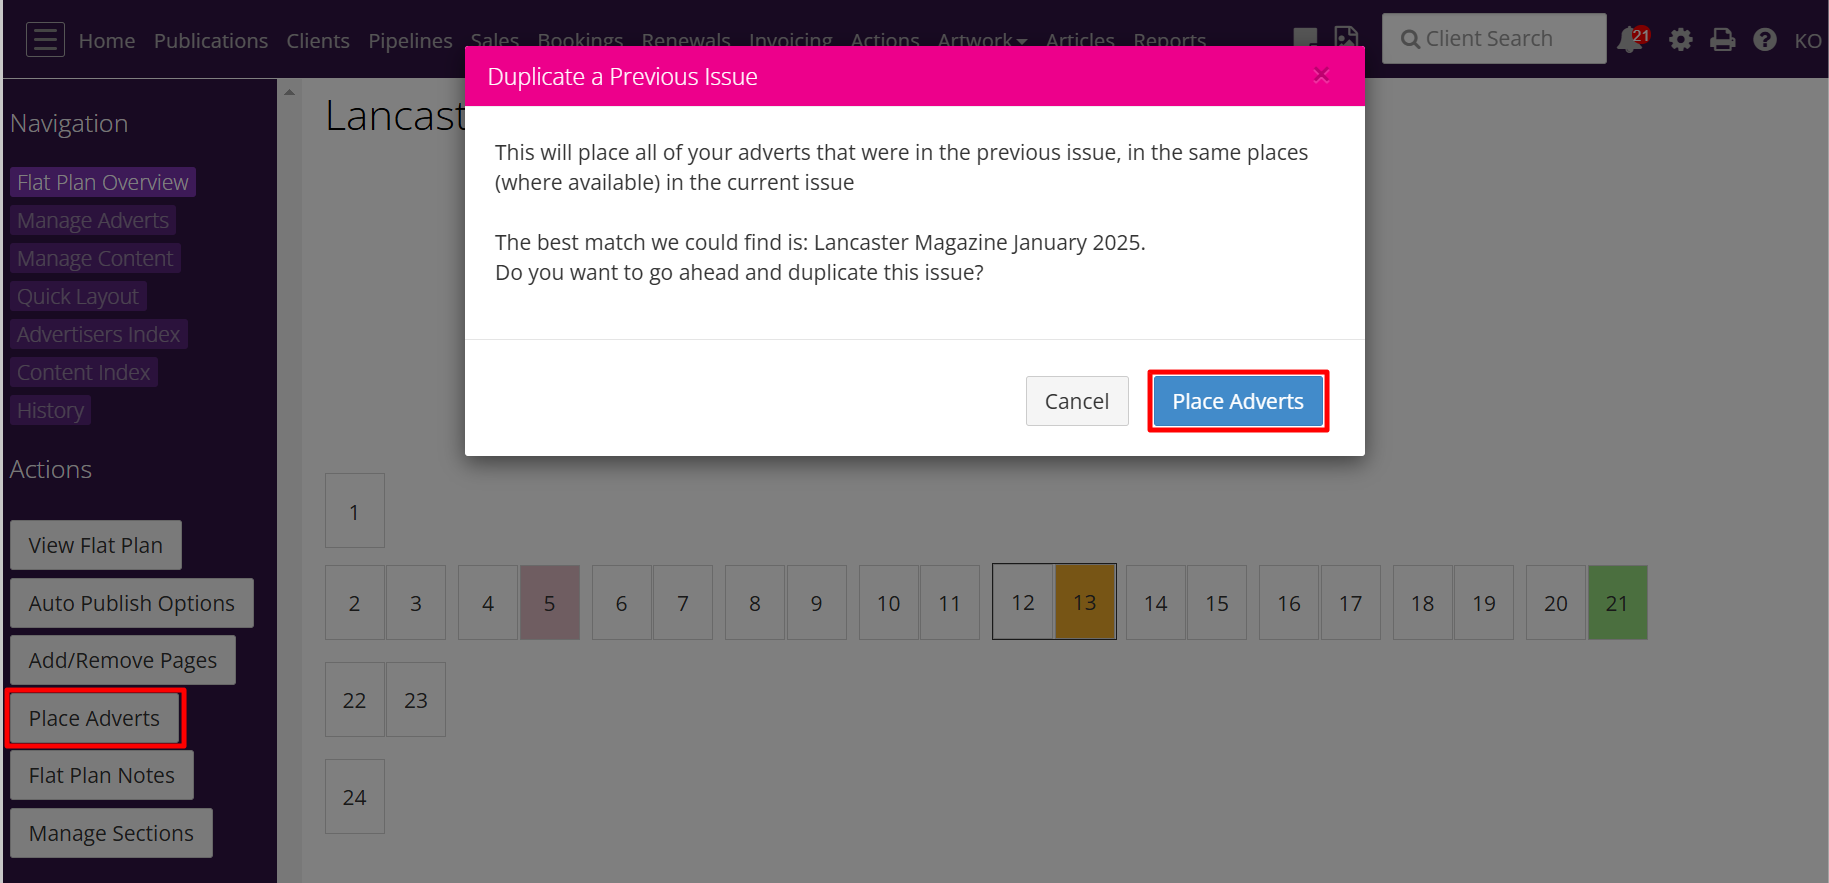
Task: Open the settings gear icon
Action: (1681, 40)
